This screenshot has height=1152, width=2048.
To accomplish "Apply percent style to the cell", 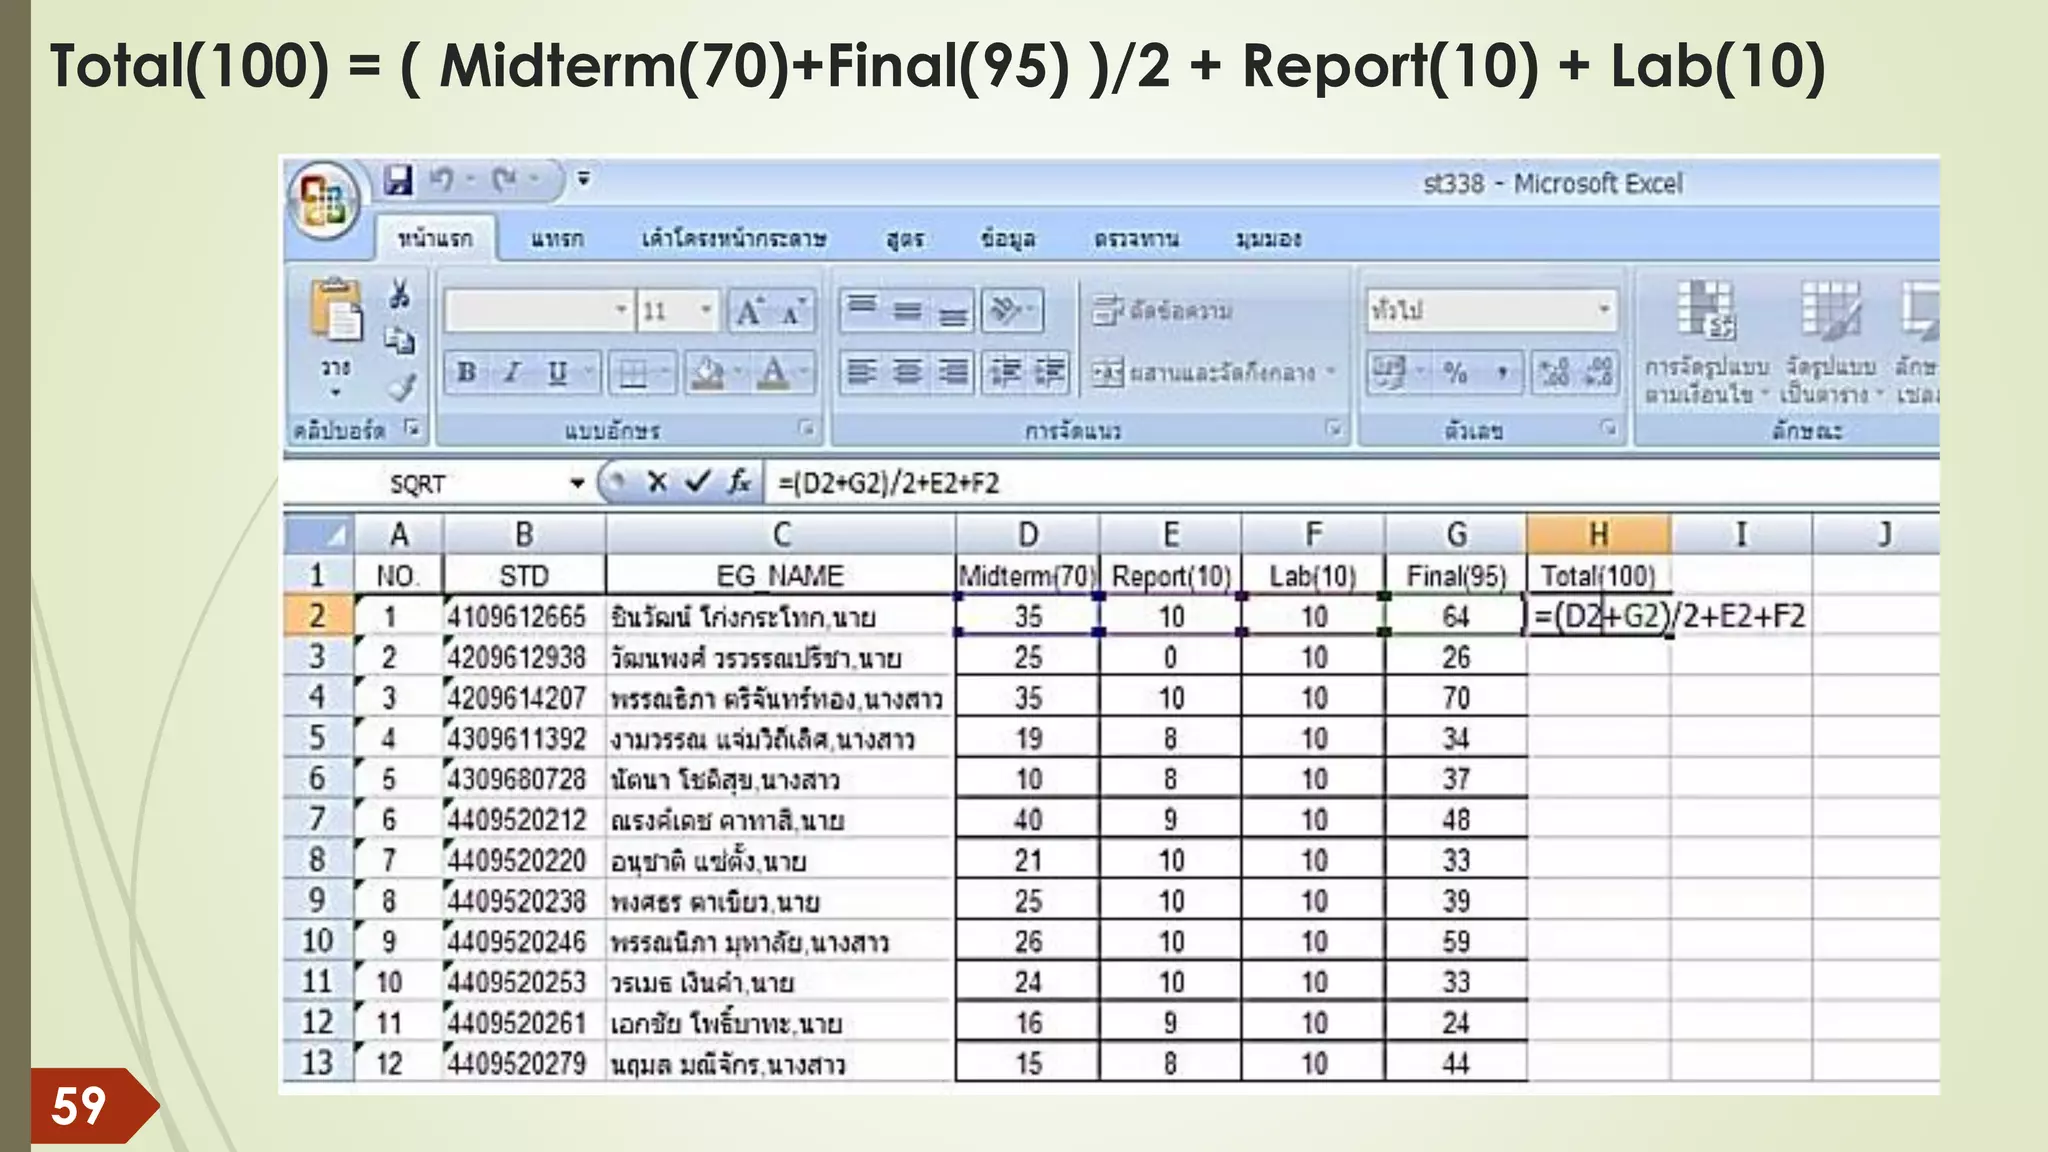I will tap(1455, 374).
